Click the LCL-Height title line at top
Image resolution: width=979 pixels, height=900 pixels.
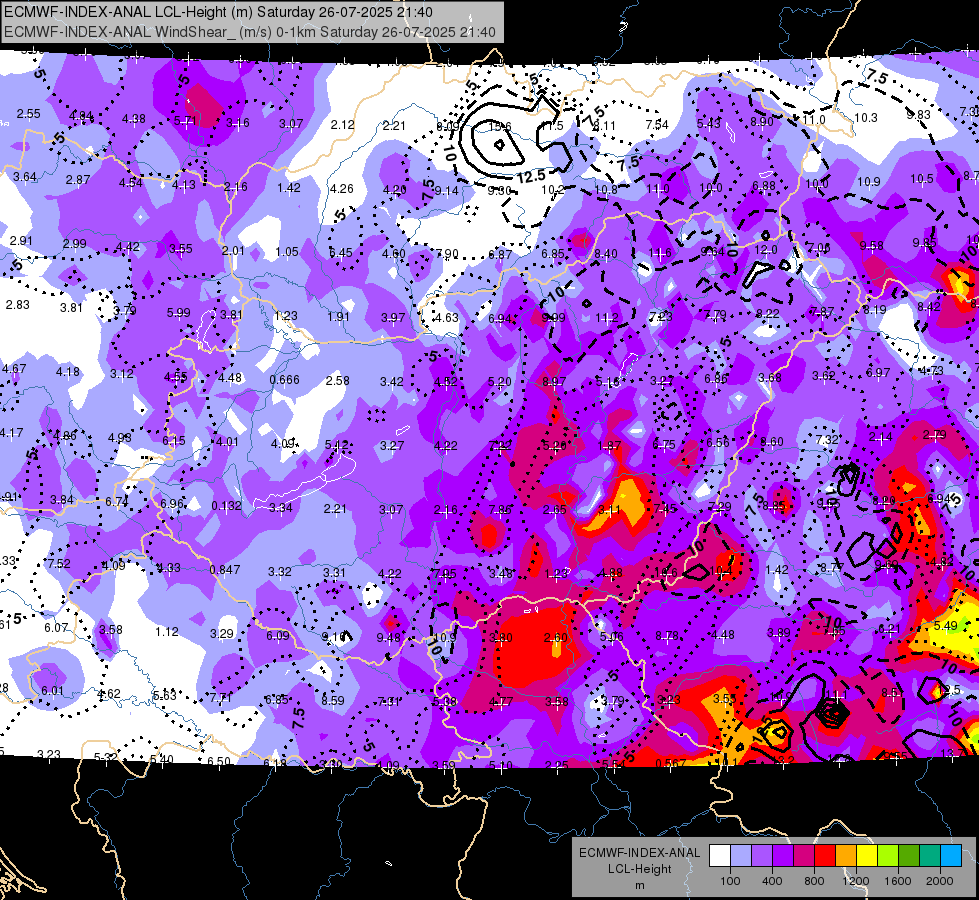219,12
